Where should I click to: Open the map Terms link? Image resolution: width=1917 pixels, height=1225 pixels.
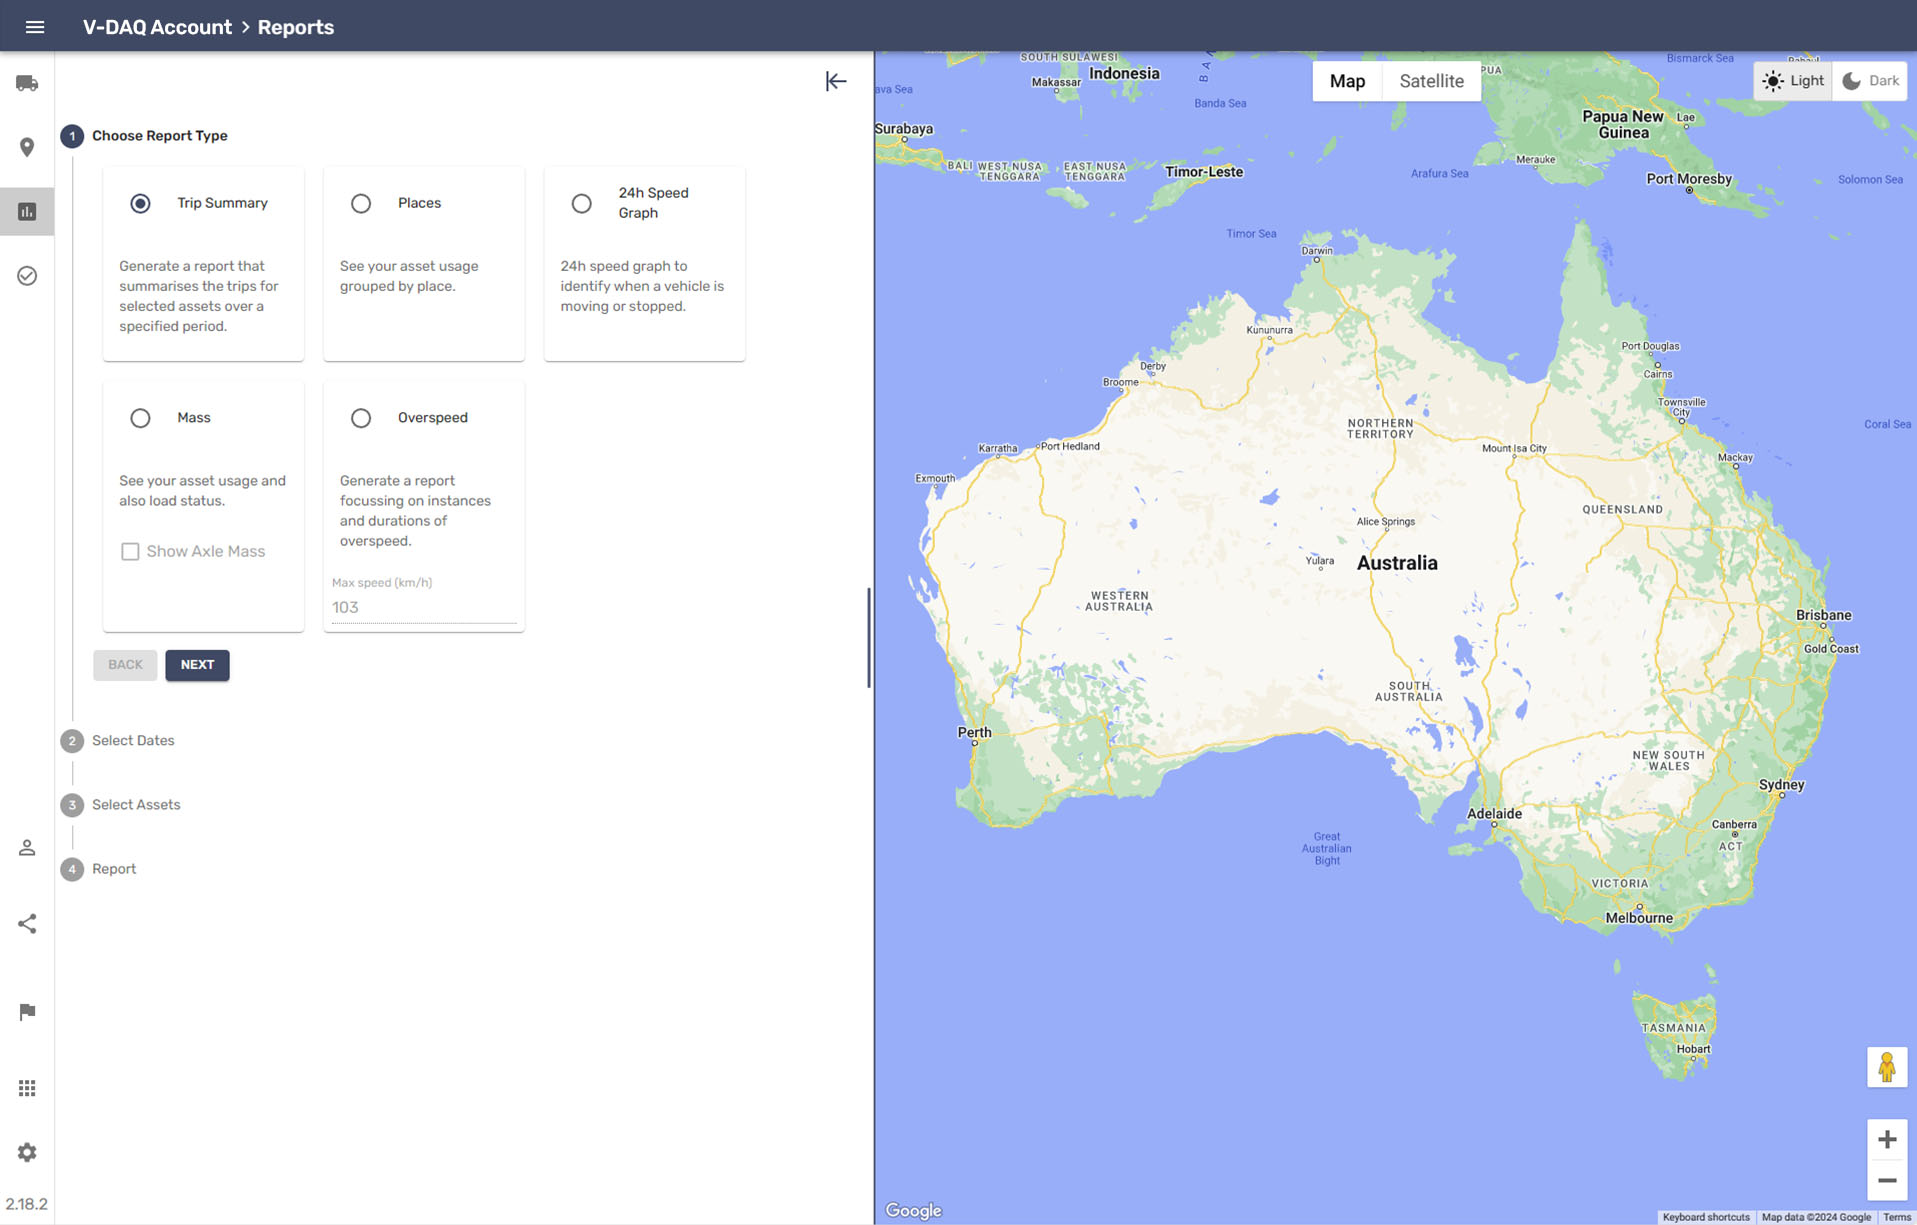pos(1896,1217)
